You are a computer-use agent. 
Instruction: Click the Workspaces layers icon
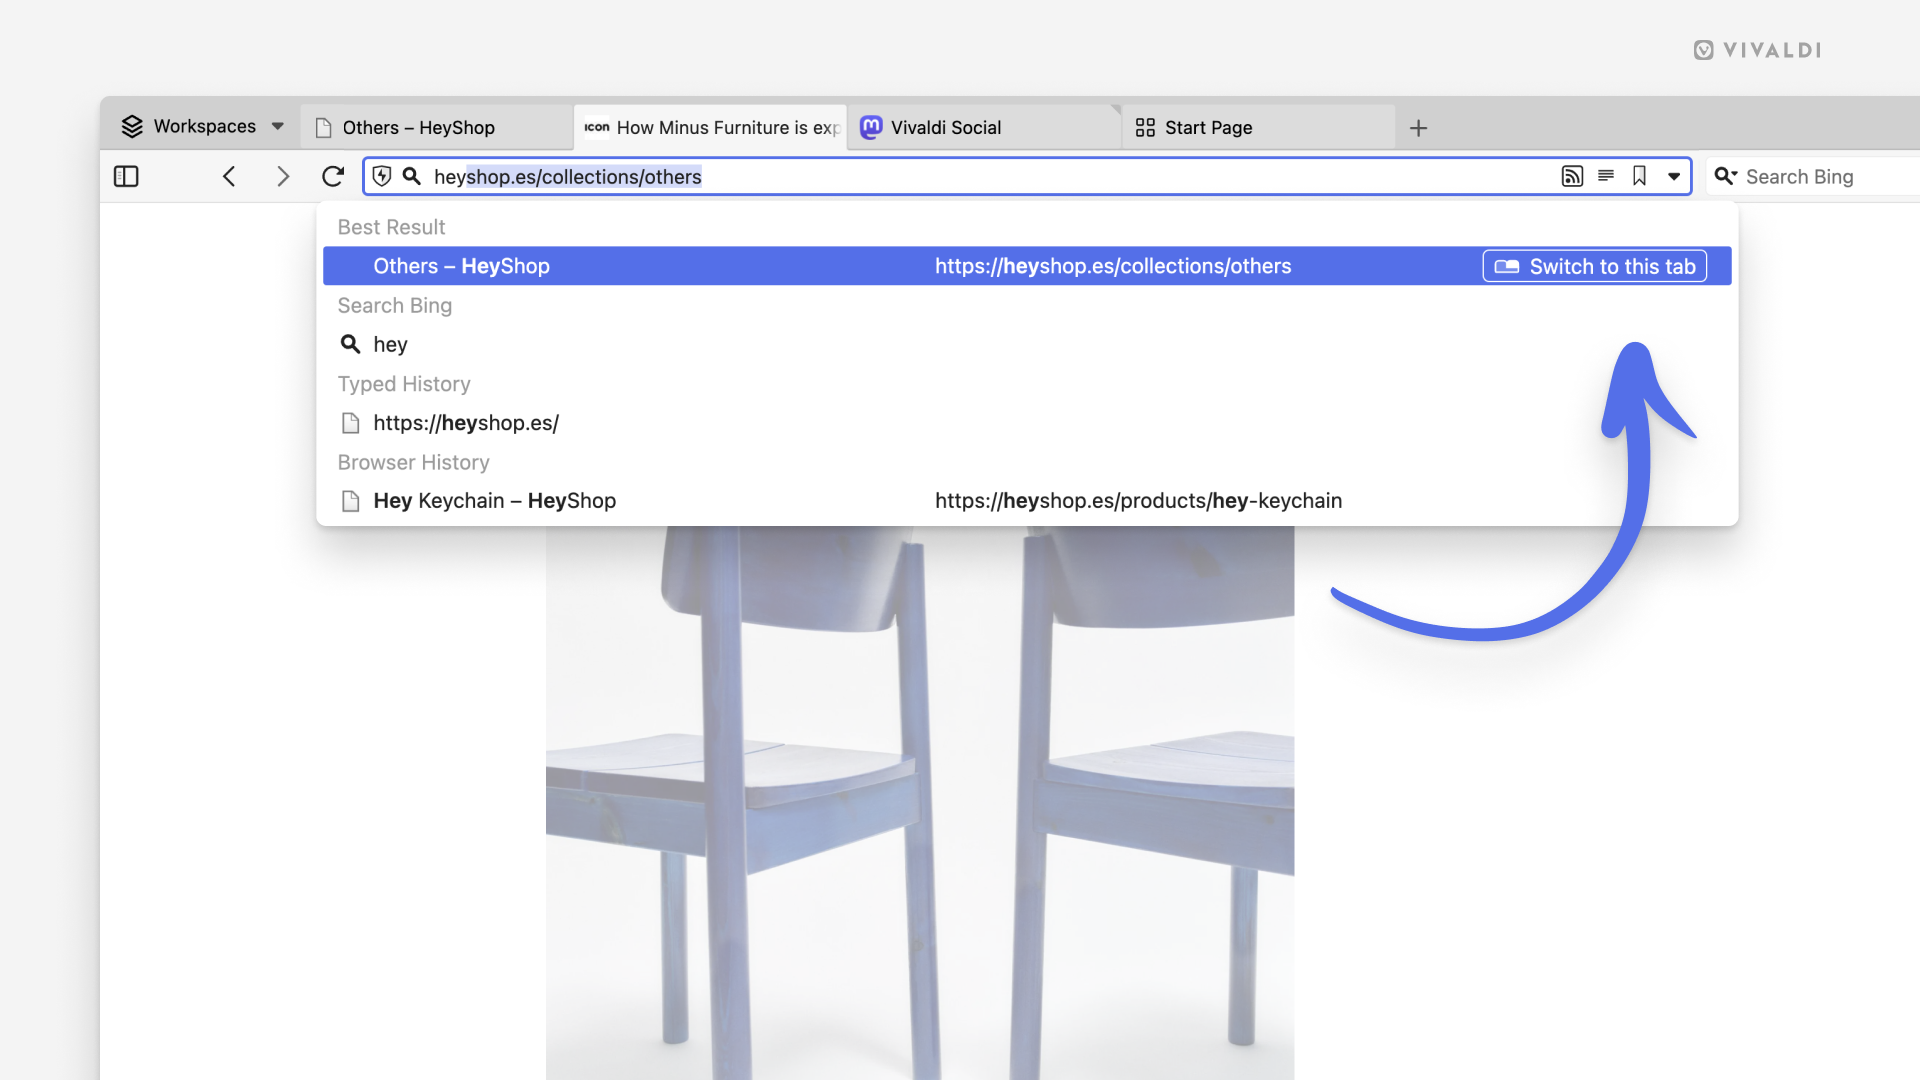(132, 127)
